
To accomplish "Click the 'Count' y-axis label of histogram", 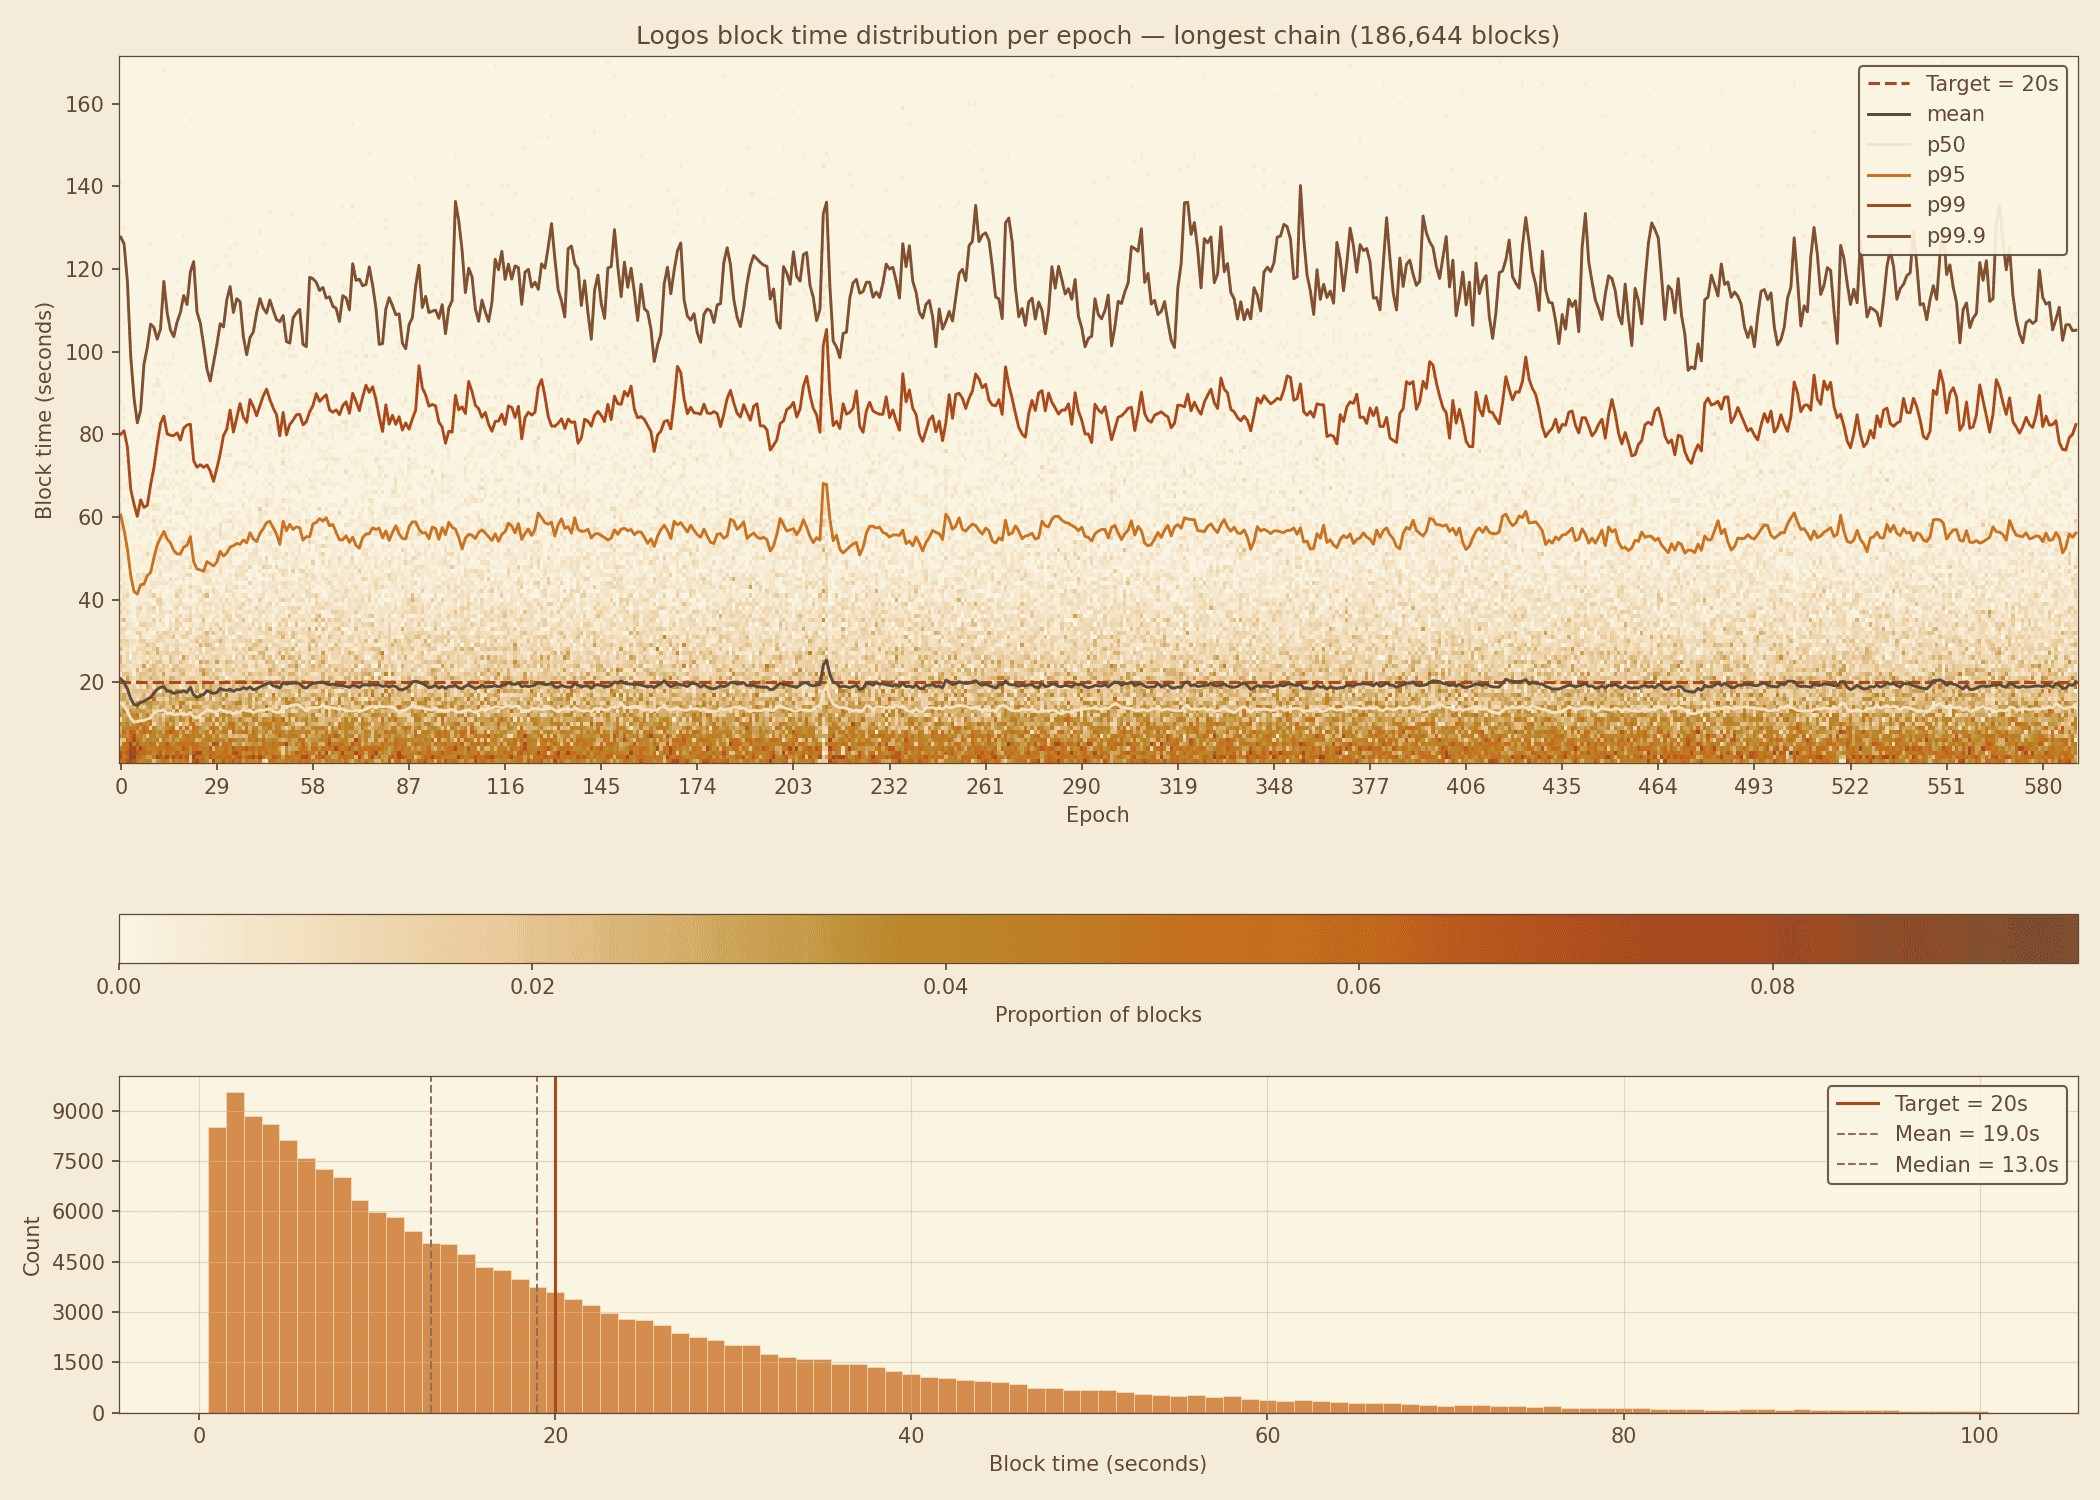I will pos(32,1246).
